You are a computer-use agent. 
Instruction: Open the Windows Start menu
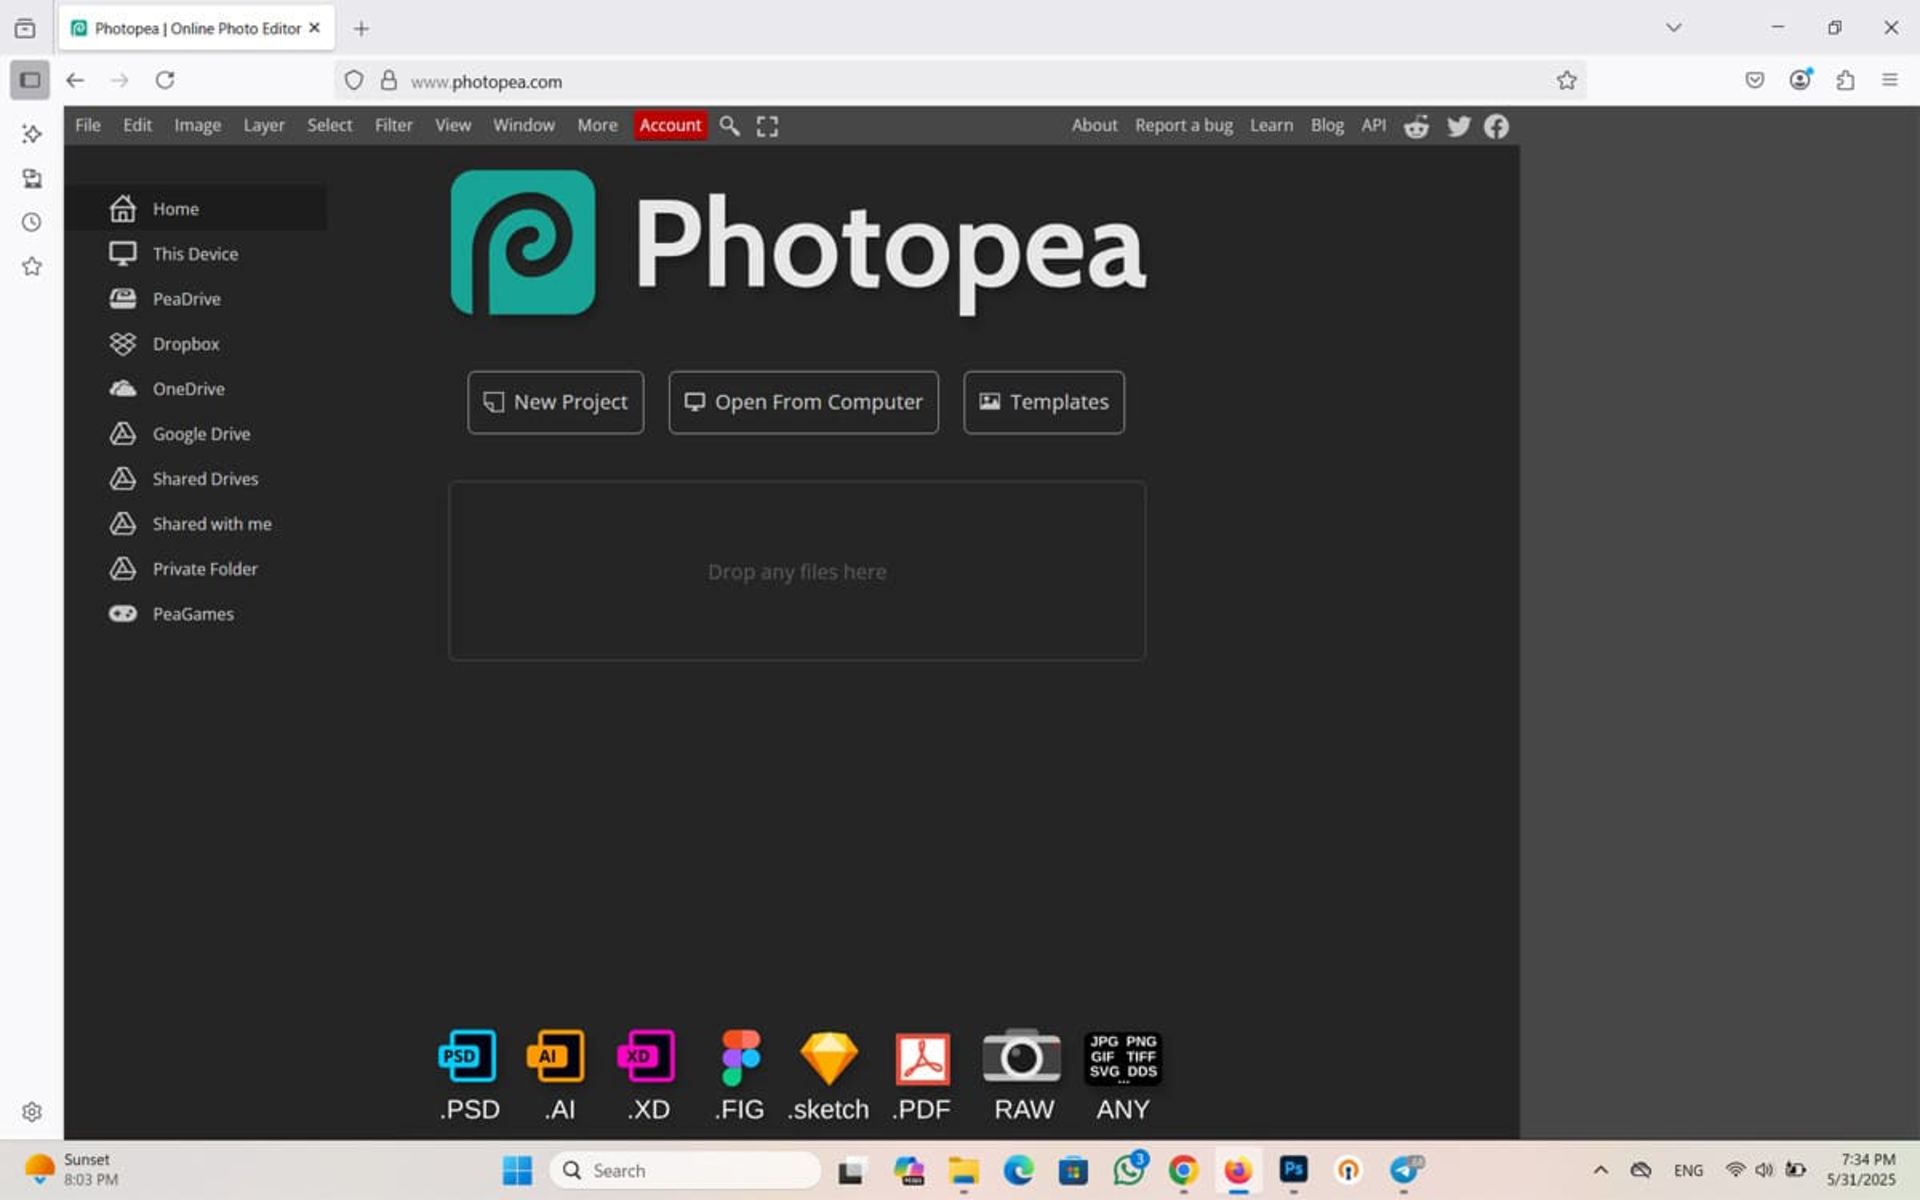point(517,1170)
